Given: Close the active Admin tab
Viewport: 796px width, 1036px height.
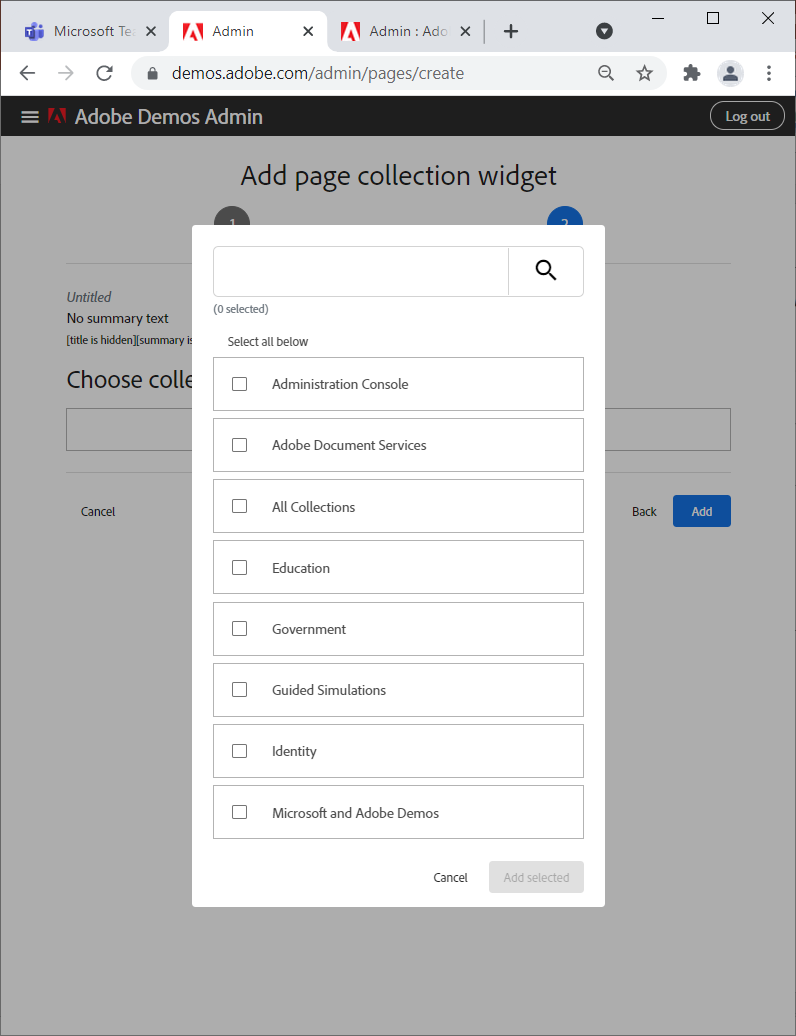Looking at the screenshot, I should pos(308,31).
